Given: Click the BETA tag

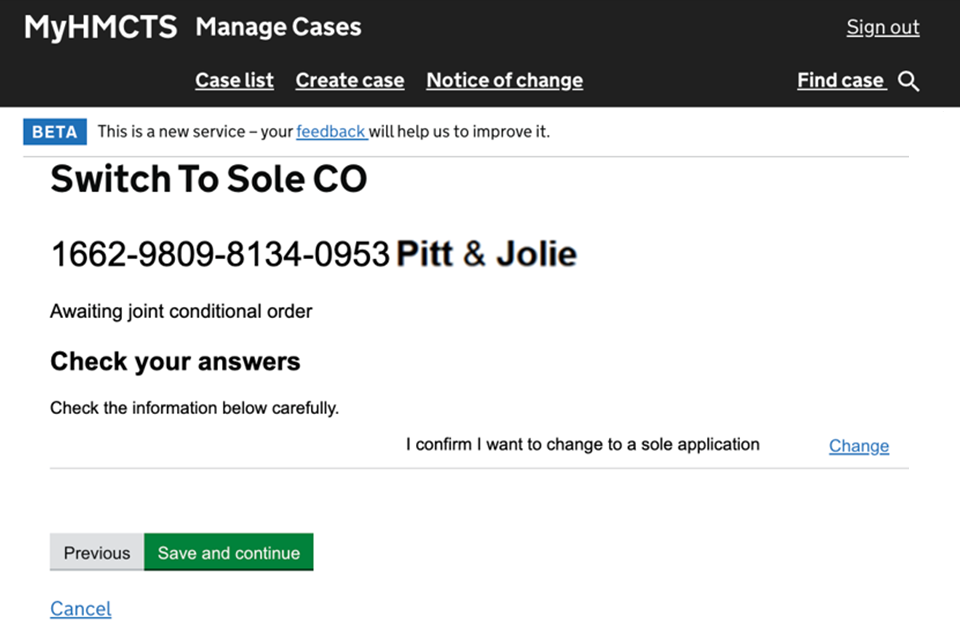Looking at the screenshot, I should [x=55, y=132].
